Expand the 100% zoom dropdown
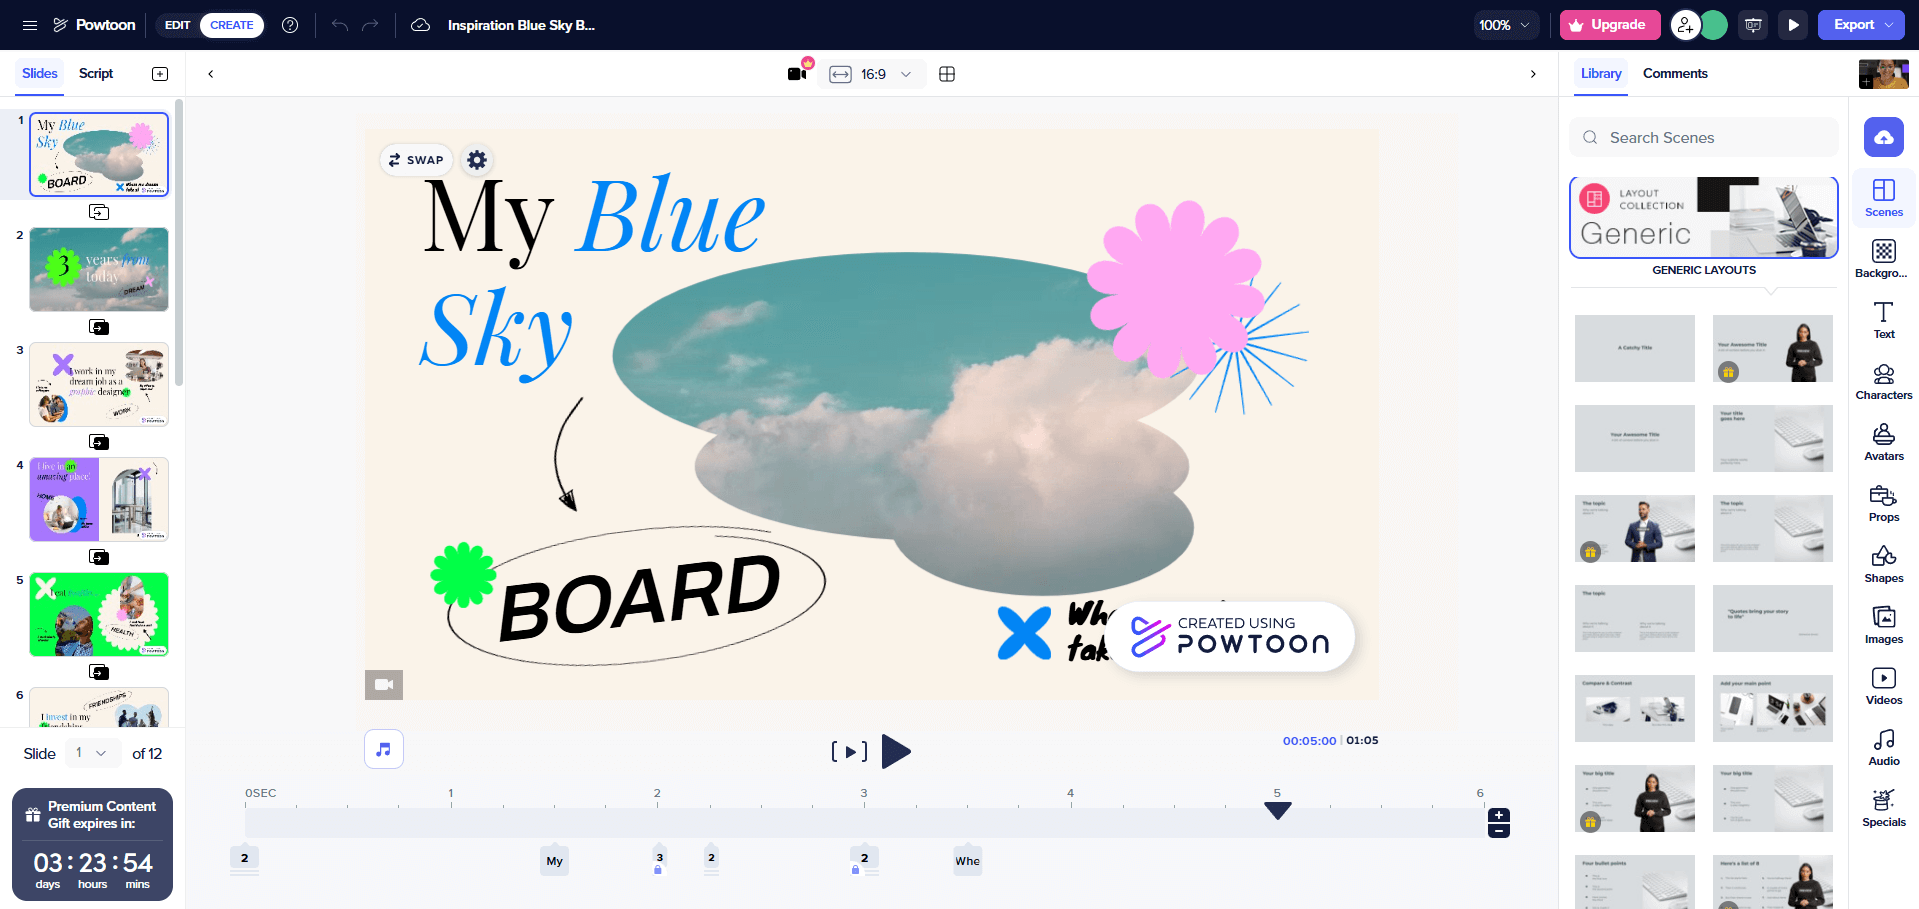 click(x=1505, y=25)
